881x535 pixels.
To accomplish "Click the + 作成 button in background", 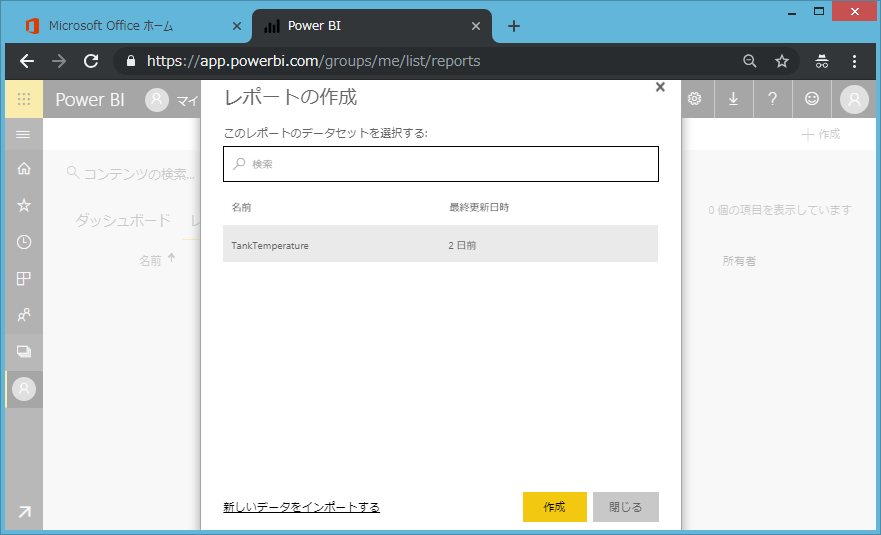I will (x=821, y=134).
